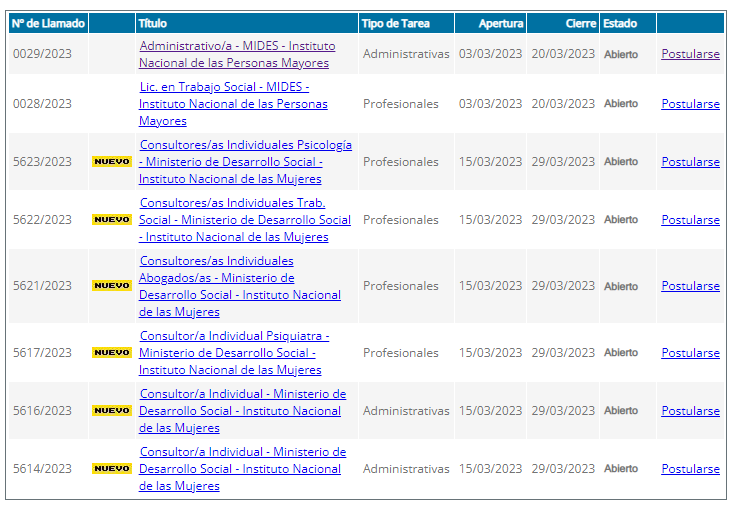Select call number 0029/2023
This screenshot has height=509, width=735.
coord(42,54)
